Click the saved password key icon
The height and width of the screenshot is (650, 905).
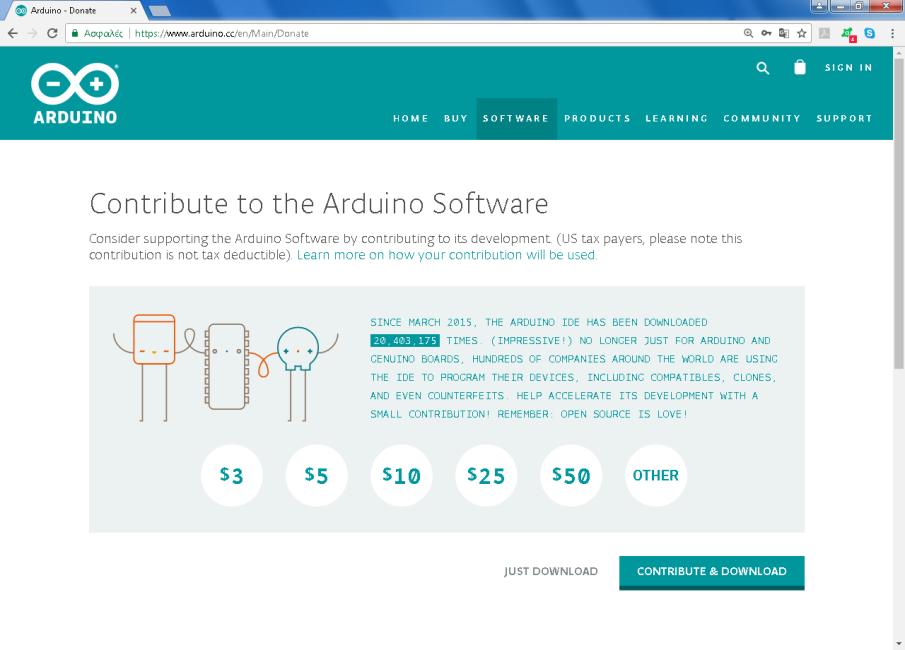pos(766,33)
